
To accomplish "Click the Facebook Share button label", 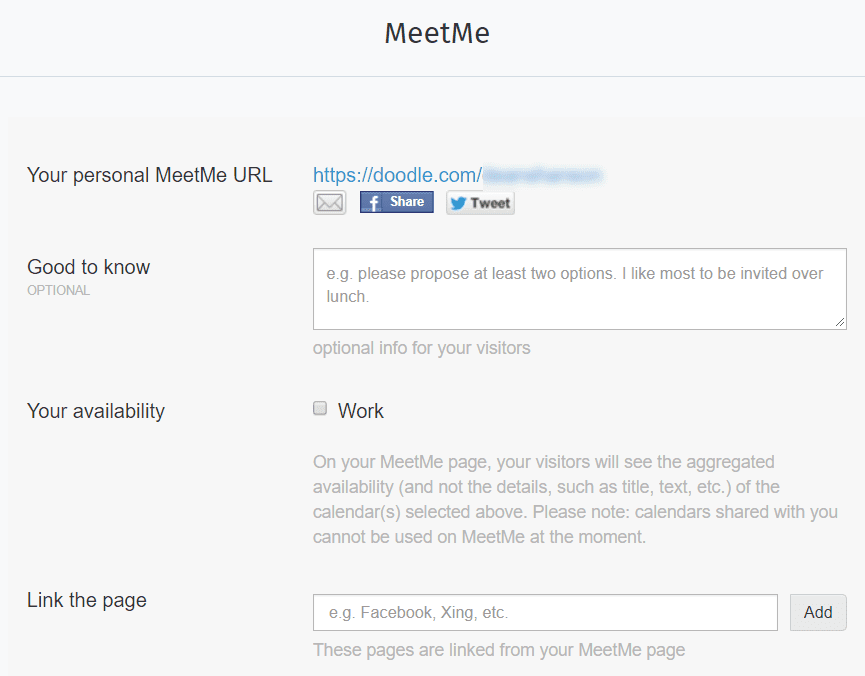I will (407, 202).
